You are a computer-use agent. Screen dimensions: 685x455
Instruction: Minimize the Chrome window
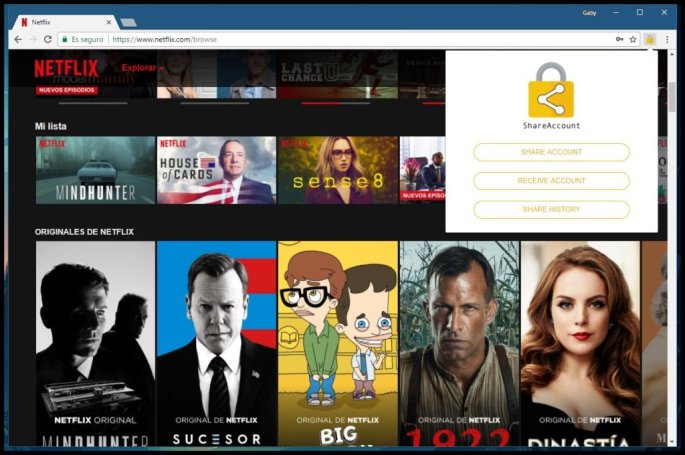[x=616, y=13]
